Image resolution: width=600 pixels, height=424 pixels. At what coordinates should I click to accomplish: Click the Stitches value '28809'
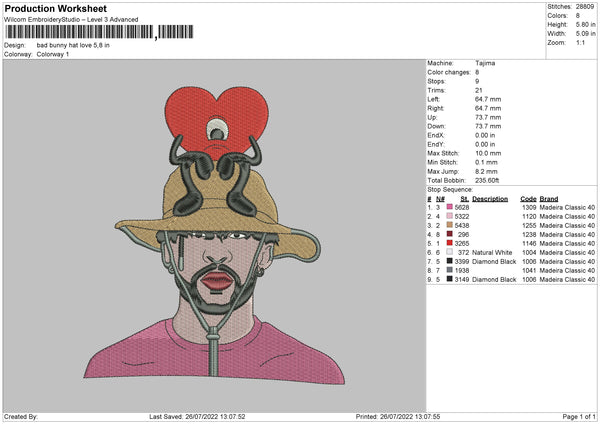click(x=585, y=7)
